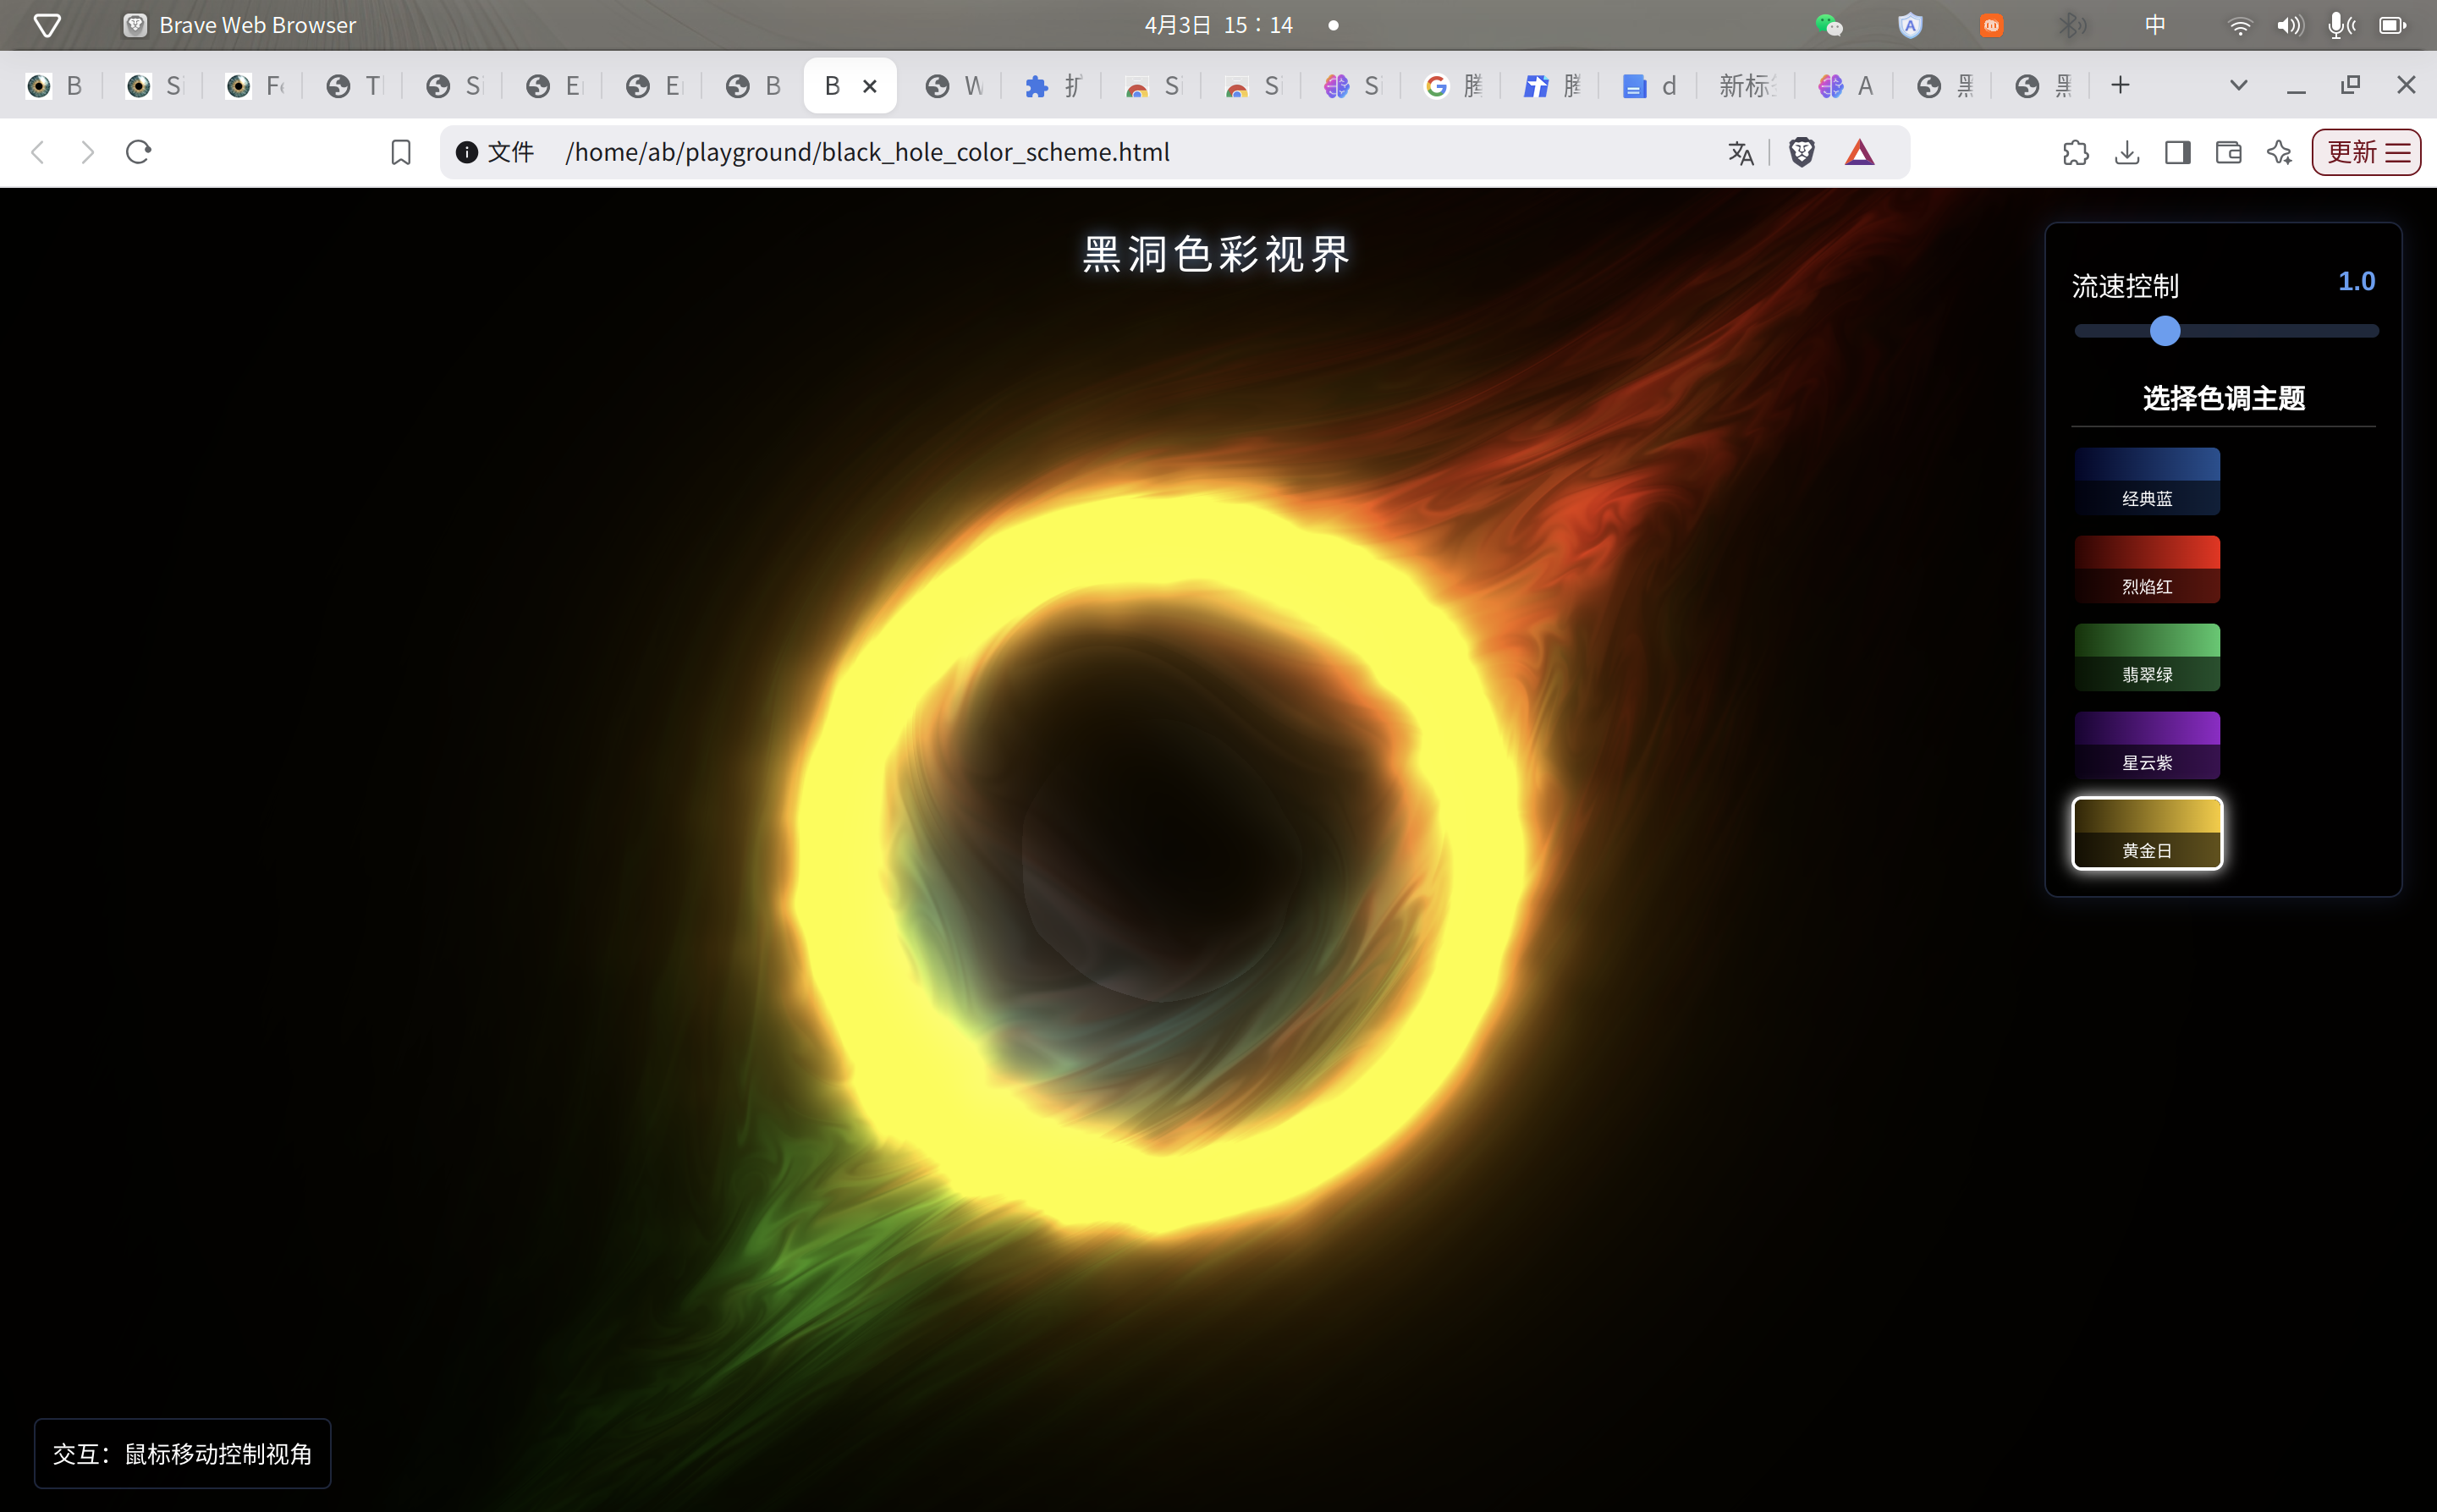Open the page translate icon
The image size is (2437, 1512).
[1740, 152]
